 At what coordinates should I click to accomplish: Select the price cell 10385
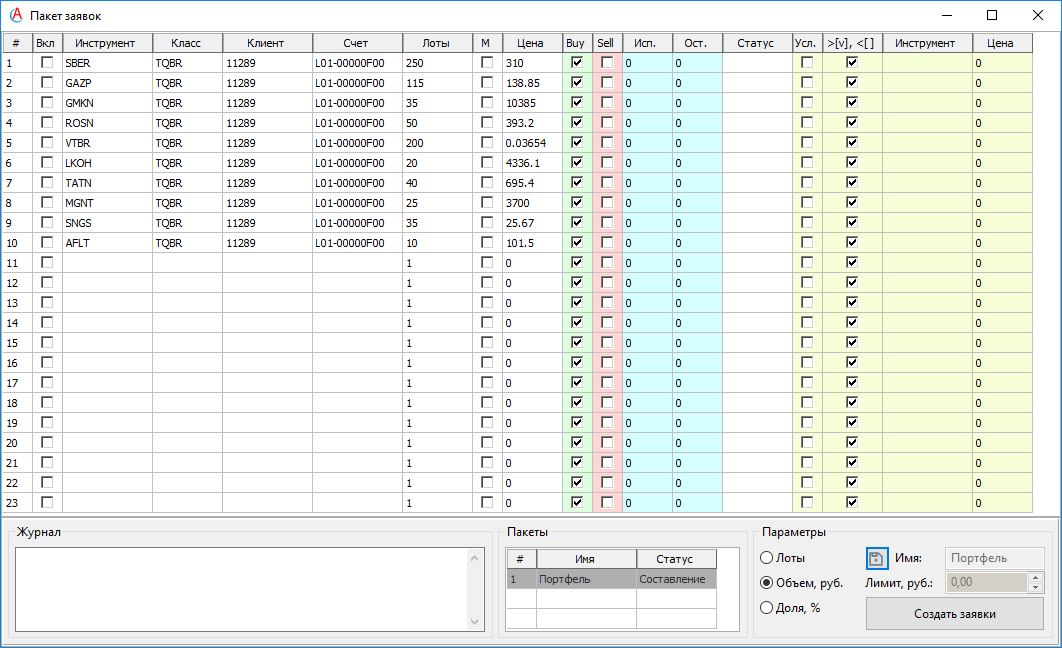[x=532, y=103]
